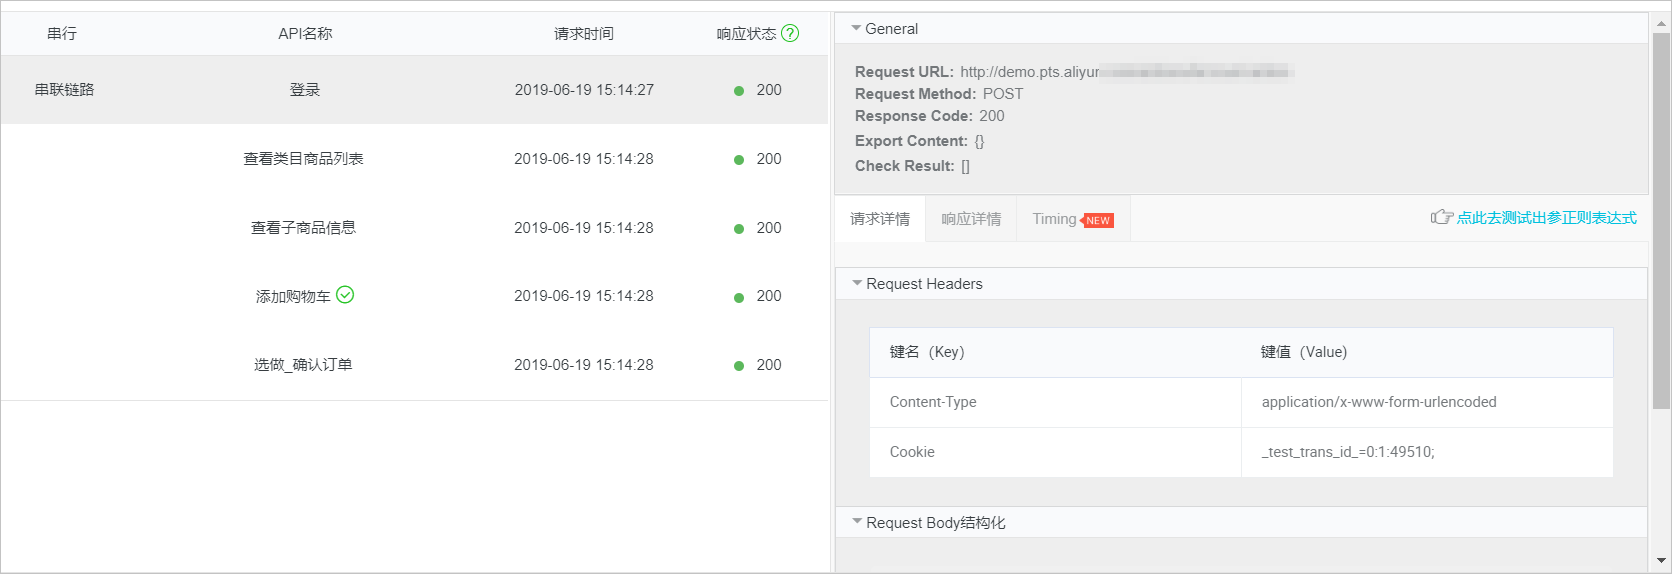Click the scrollbar down arrow at the bottom right

(x=1661, y=561)
